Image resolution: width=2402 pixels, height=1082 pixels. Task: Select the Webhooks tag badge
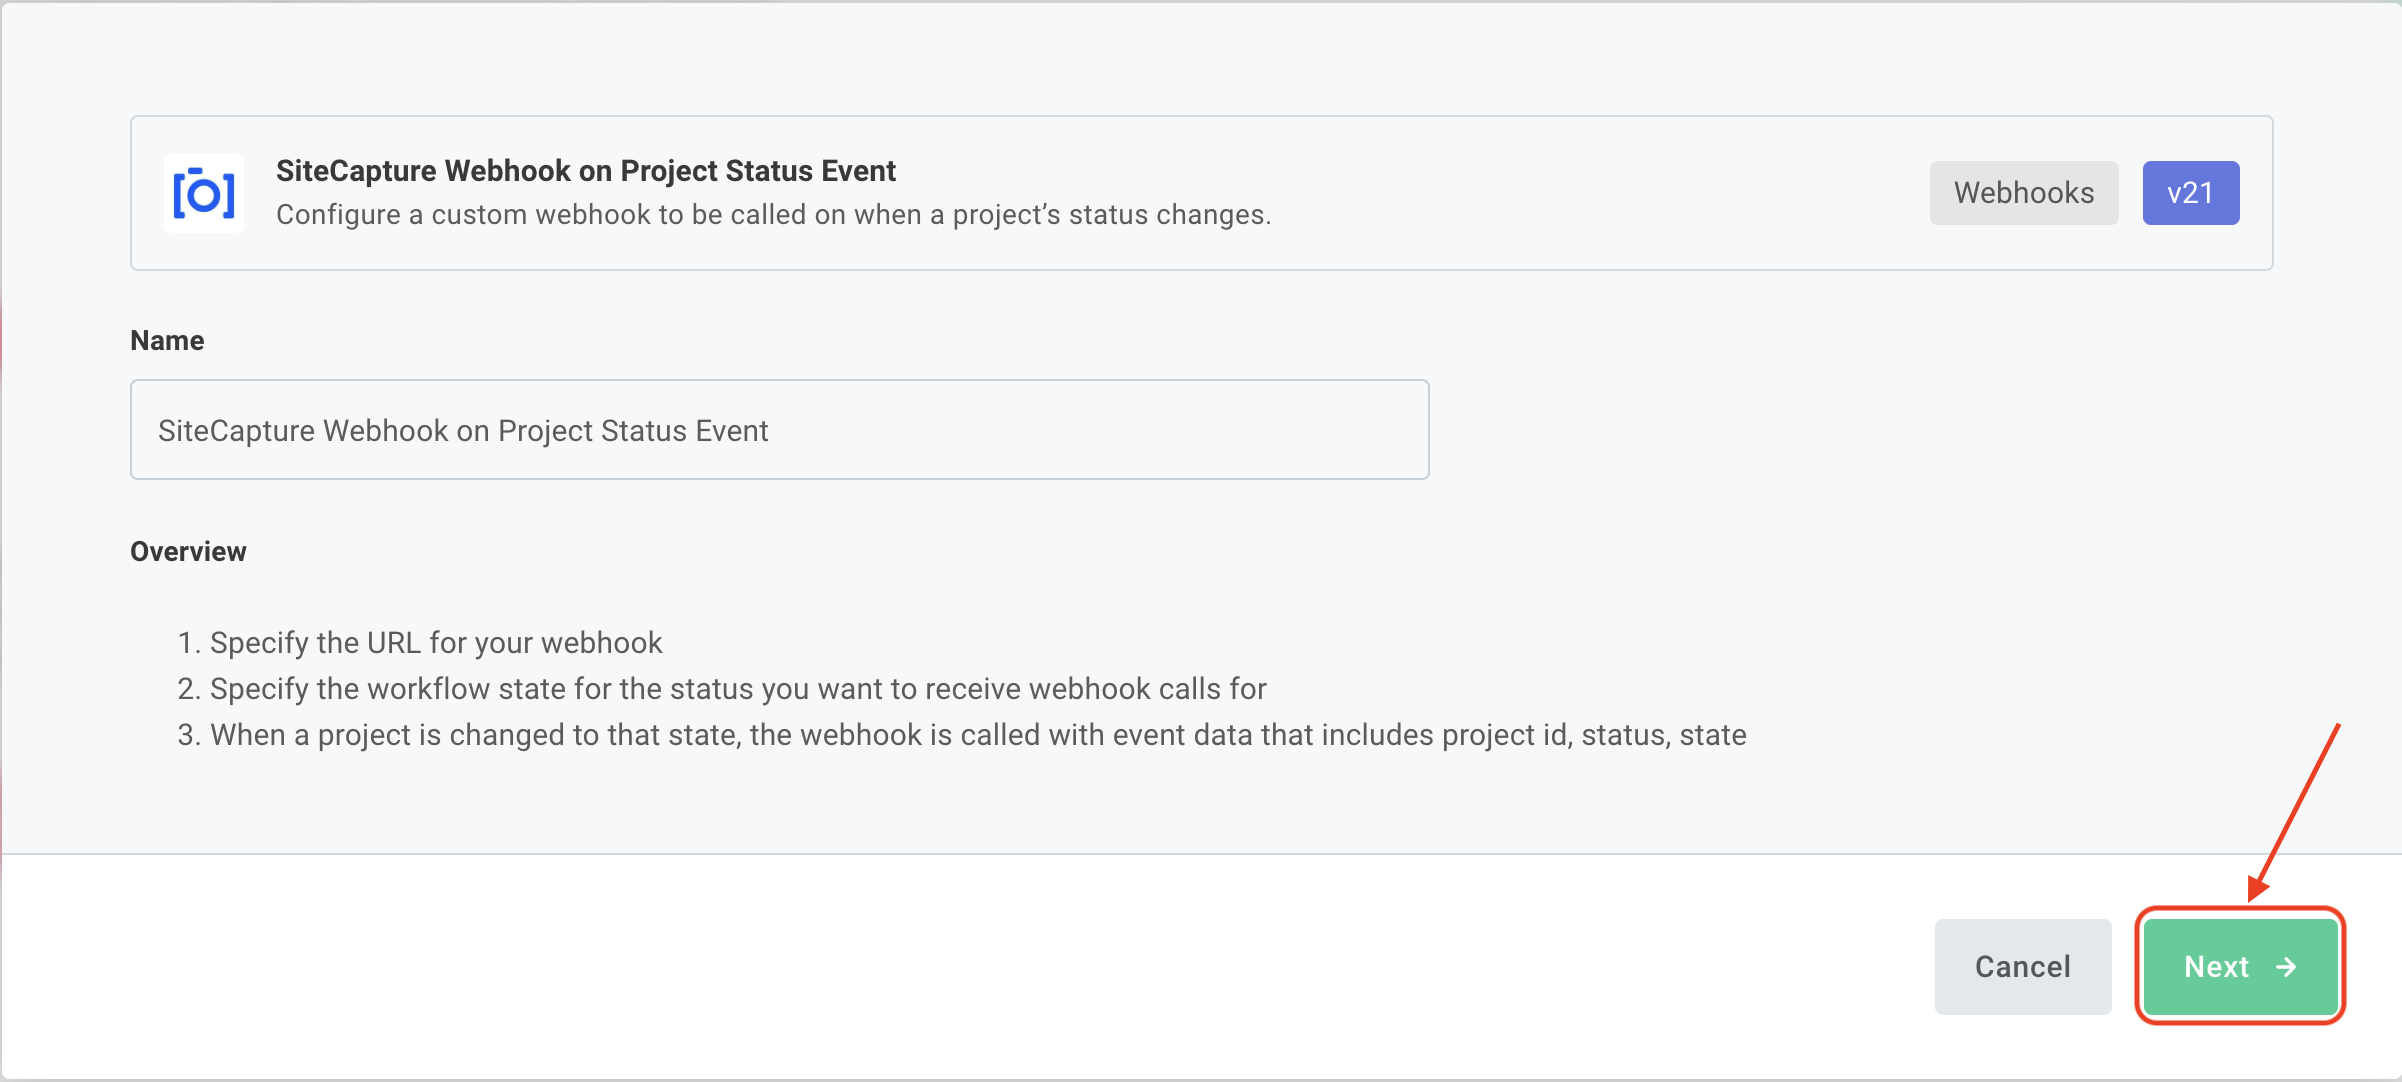(x=2024, y=193)
